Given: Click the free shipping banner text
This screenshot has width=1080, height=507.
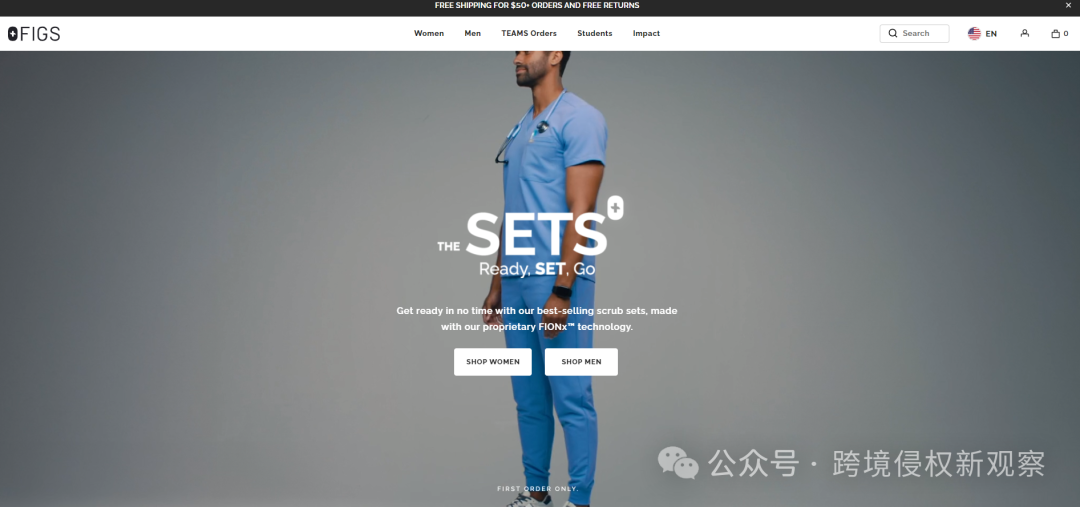Looking at the screenshot, I should (x=537, y=6).
